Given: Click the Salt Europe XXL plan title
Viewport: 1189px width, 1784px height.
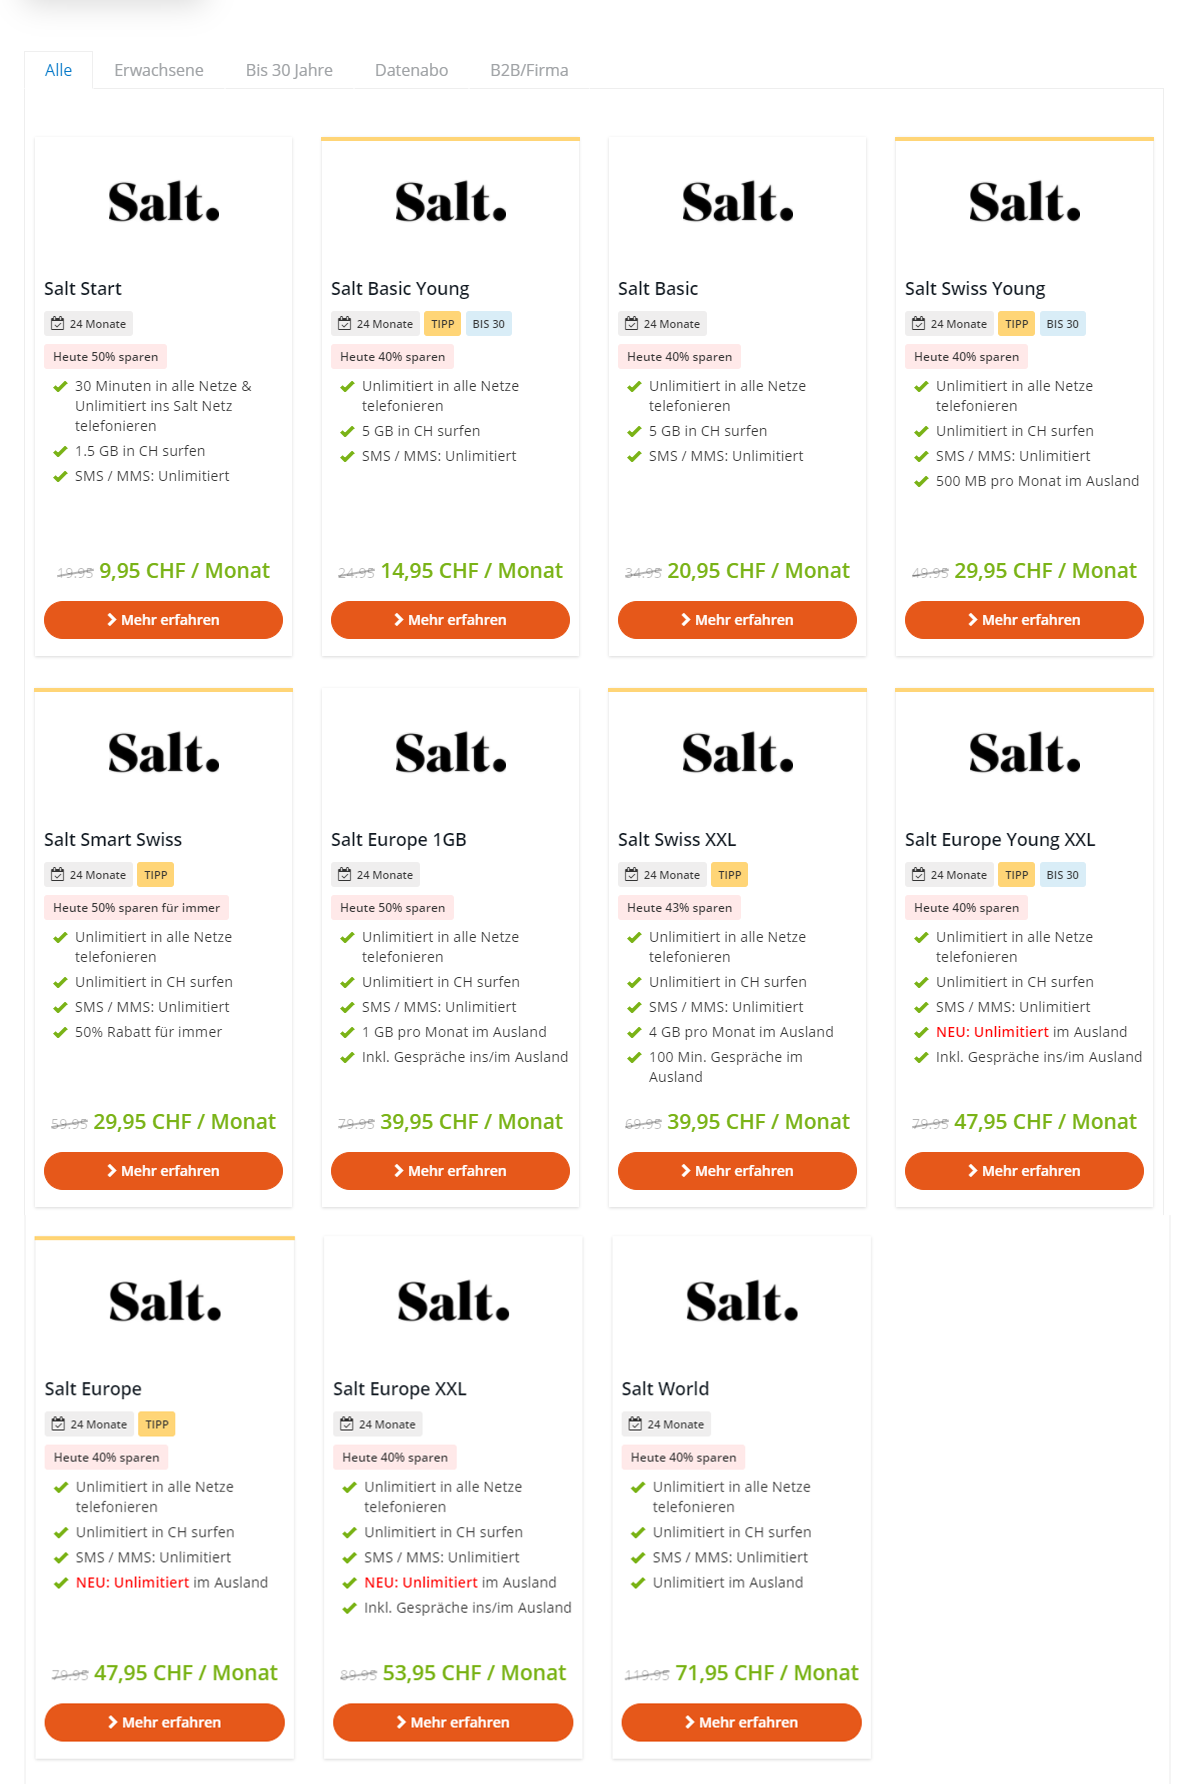Looking at the screenshot, I should pyautogui.click(x=400, y=1389).
